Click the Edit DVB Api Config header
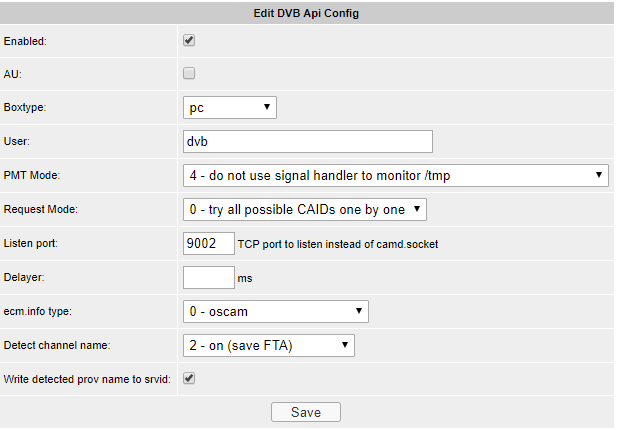This screenshot has height=430, width=617. click(x=308, y=13)
